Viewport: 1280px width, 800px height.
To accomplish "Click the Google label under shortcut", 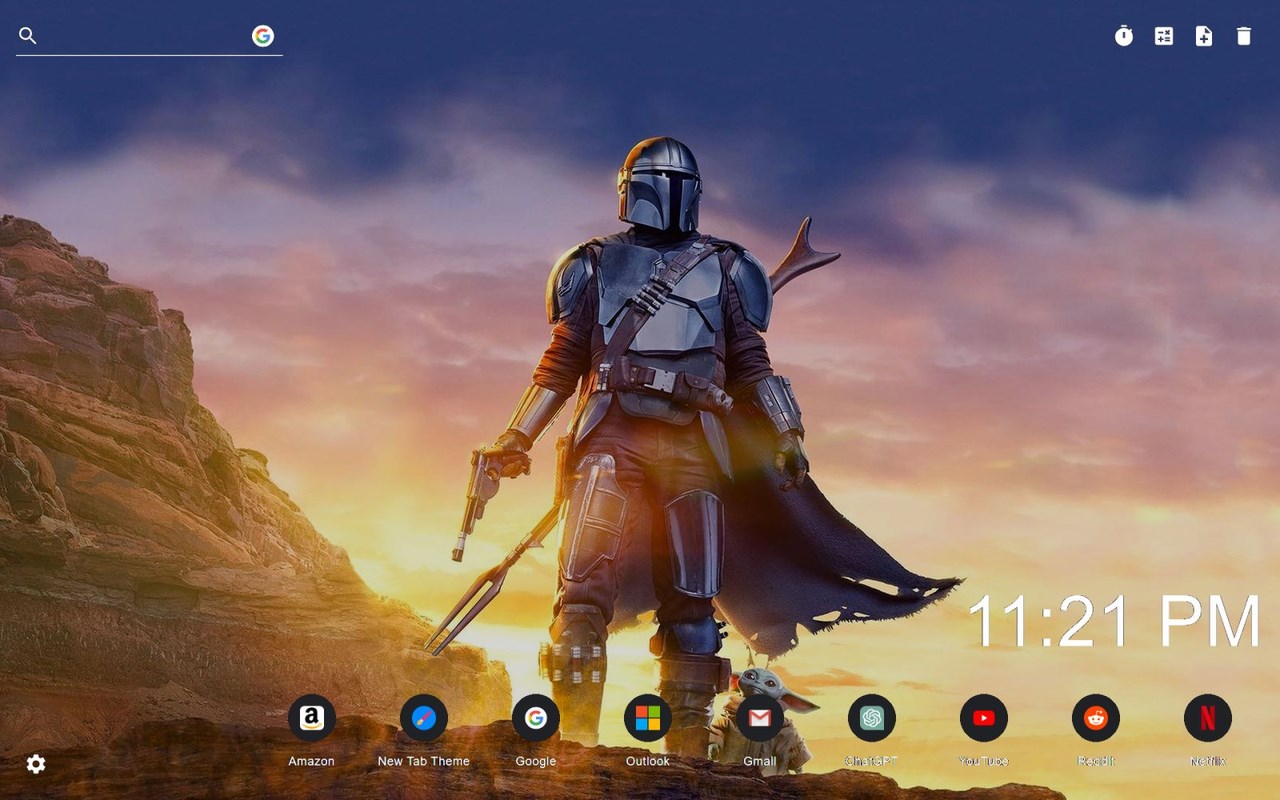I will tap(536, 761).
